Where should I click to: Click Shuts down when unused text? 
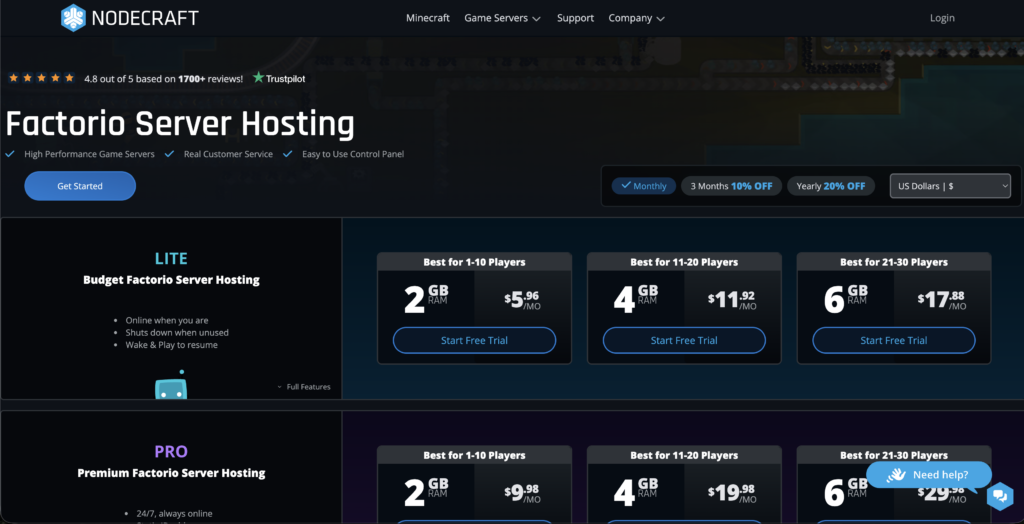177,333
